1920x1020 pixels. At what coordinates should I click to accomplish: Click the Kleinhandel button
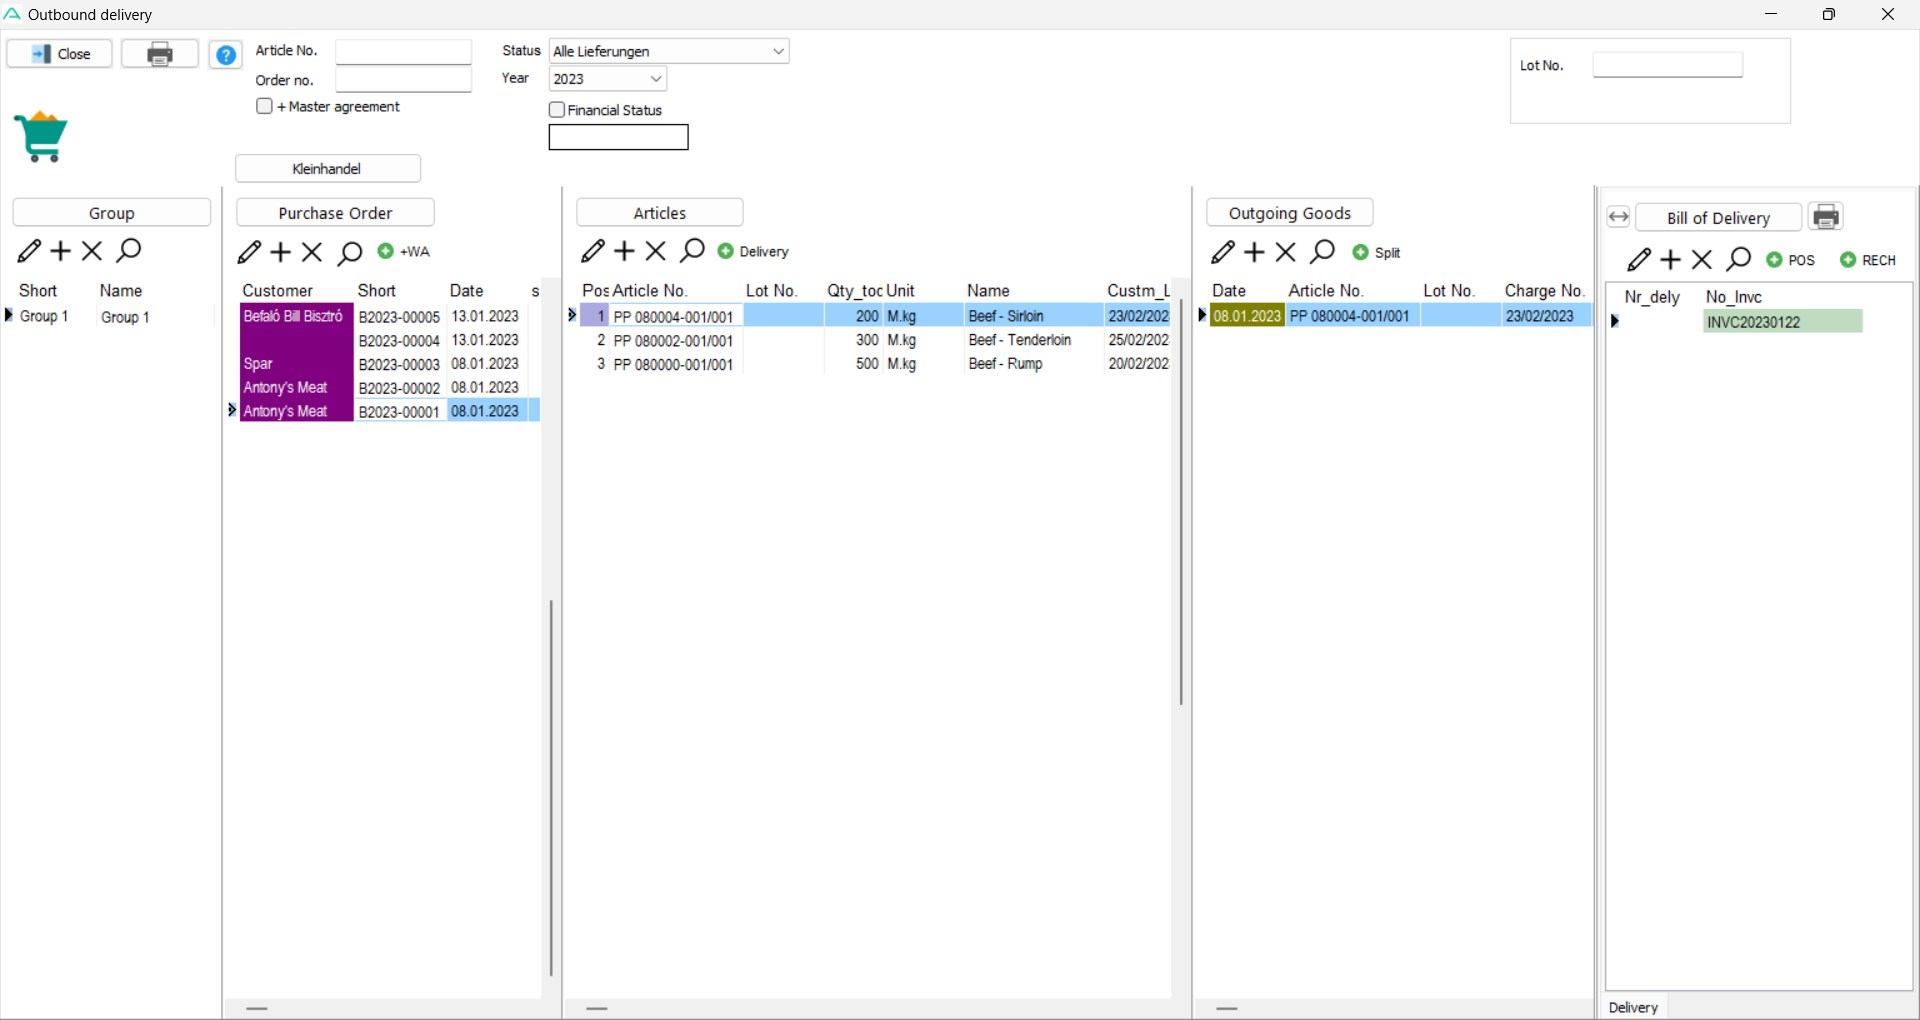tap(327, 169)
